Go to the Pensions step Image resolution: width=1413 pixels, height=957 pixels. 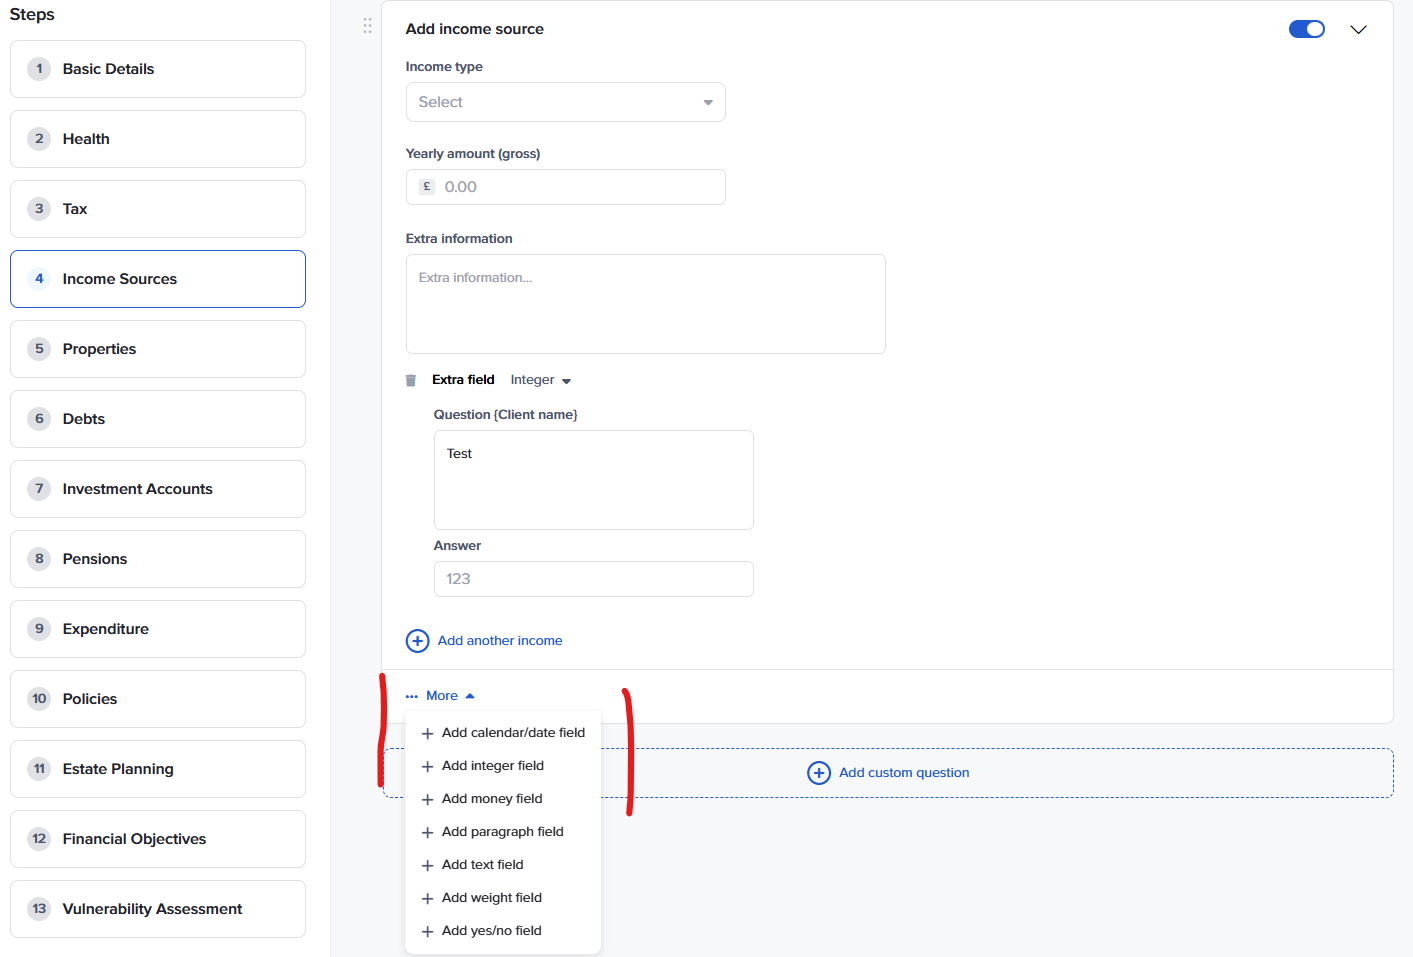click(x=158, y=559)
